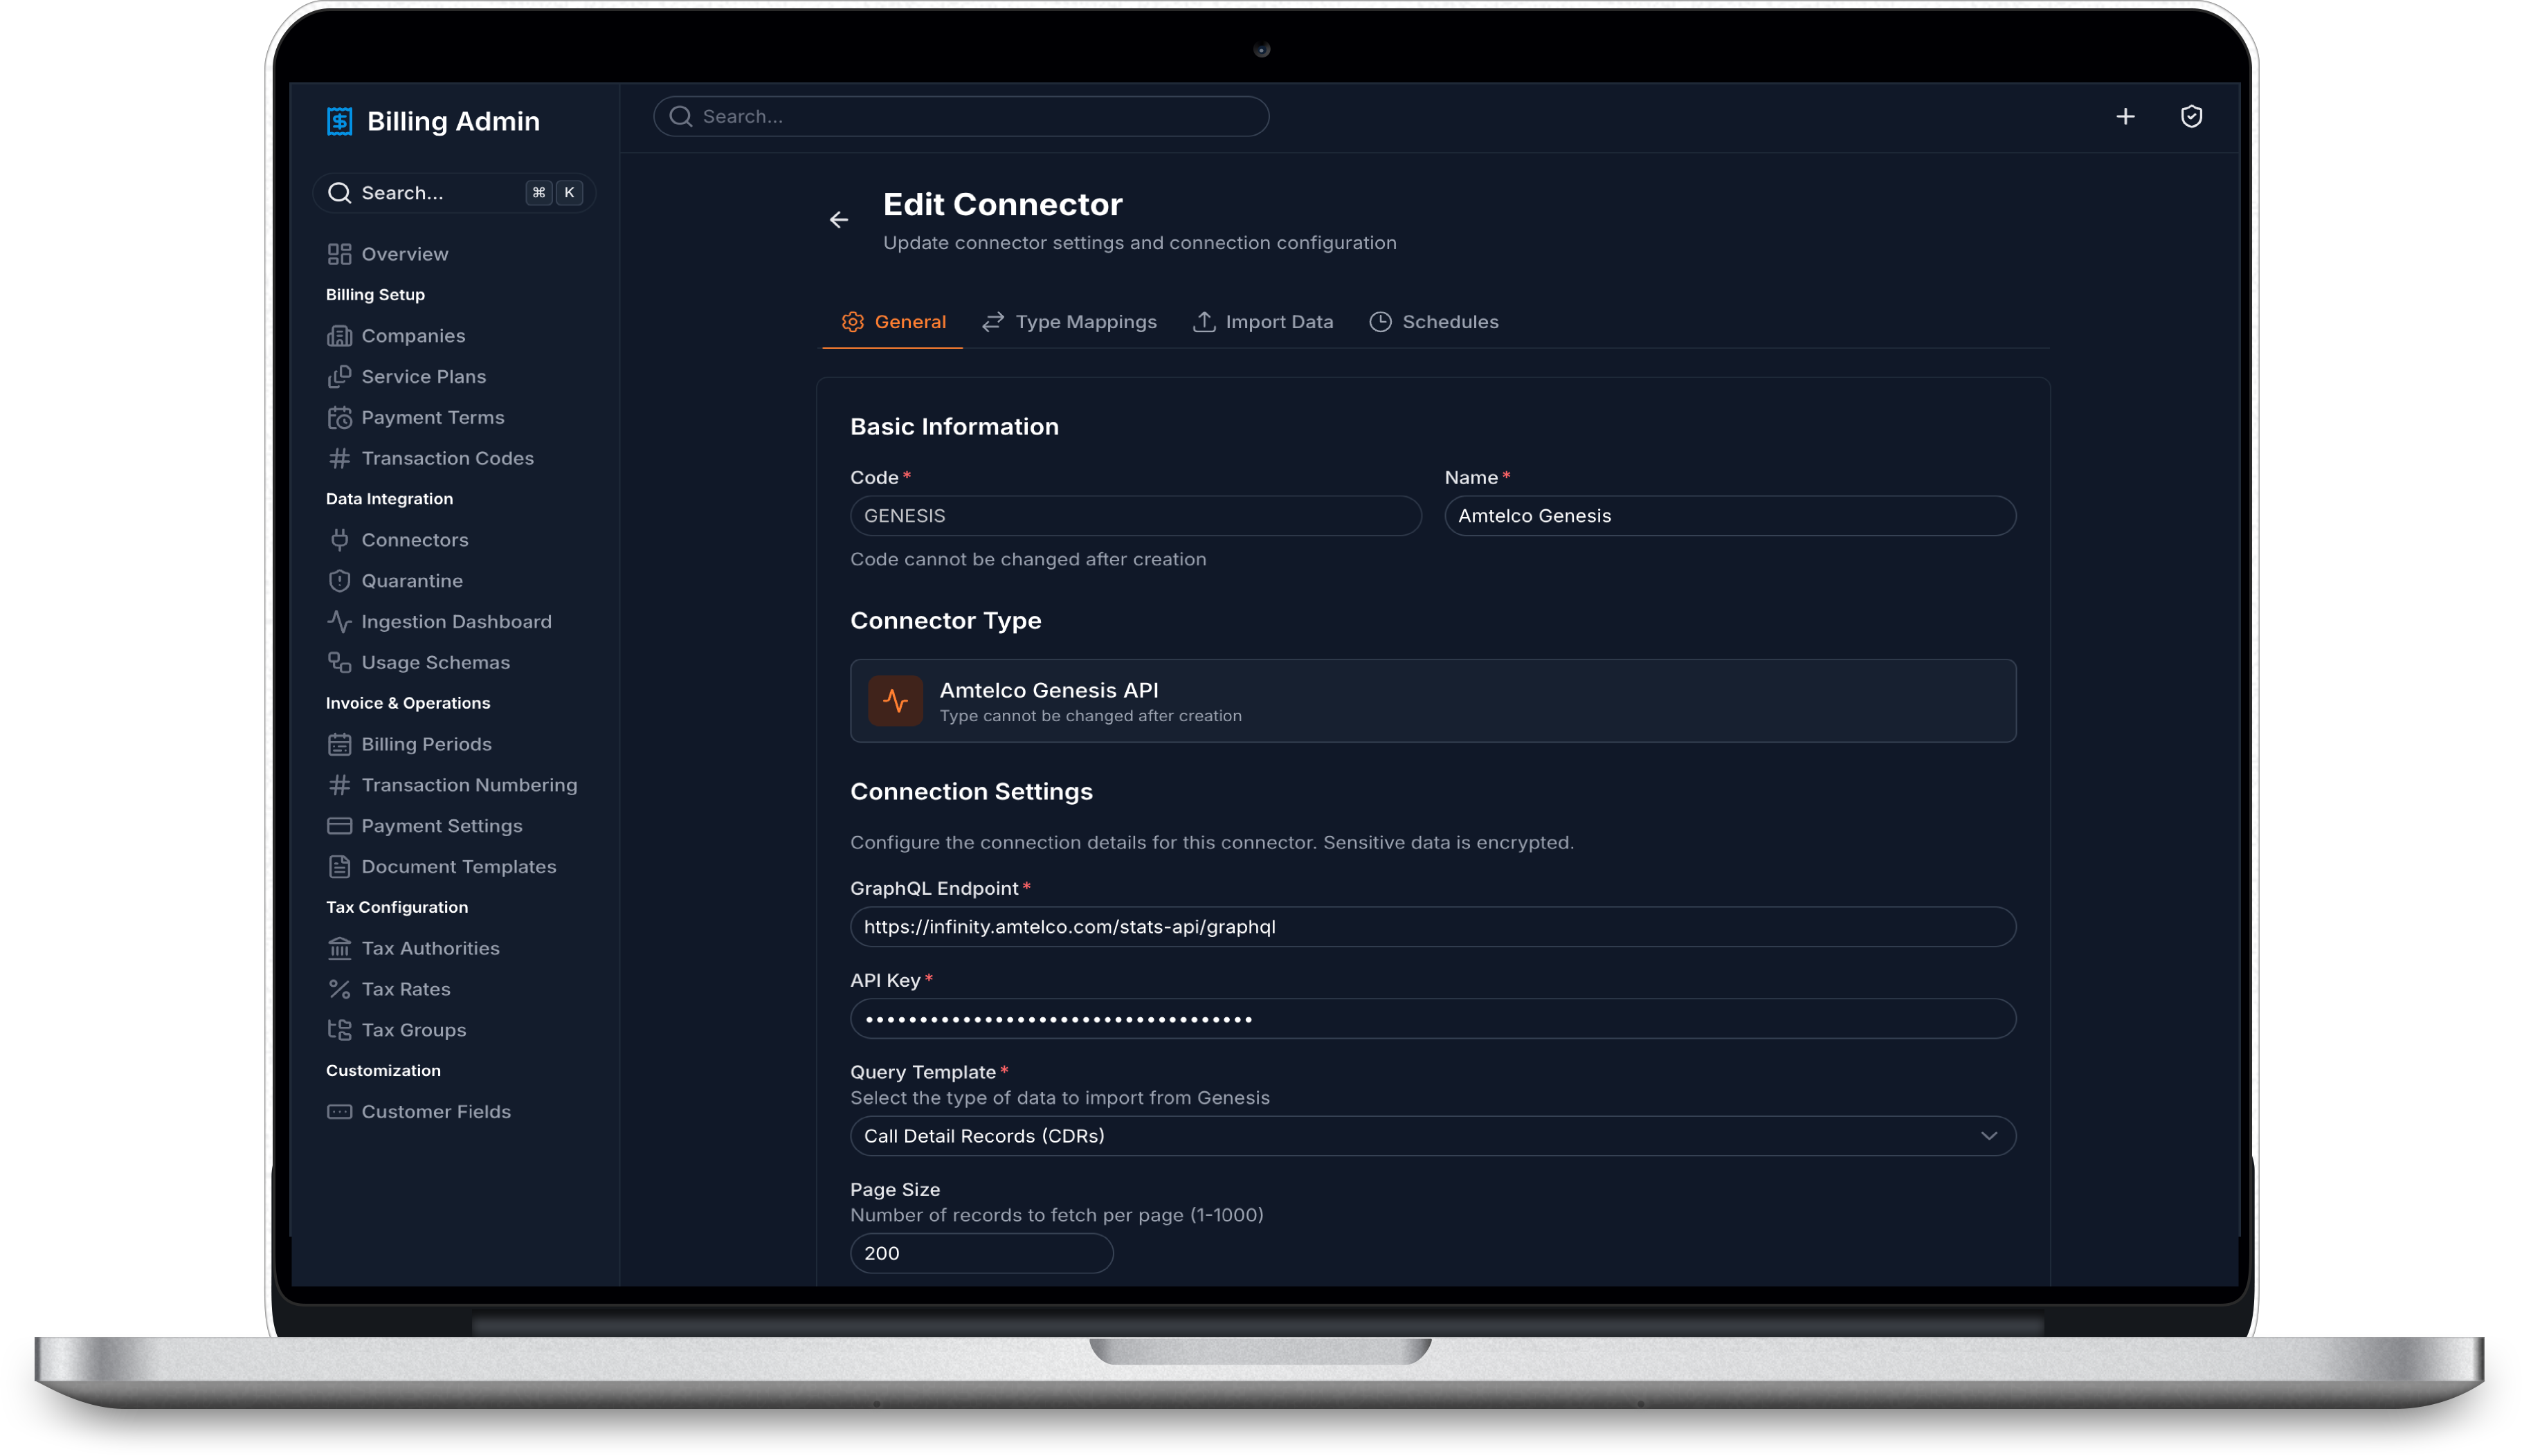
Task: Open Quarantine from the sidebar
Action: point(411,581)
